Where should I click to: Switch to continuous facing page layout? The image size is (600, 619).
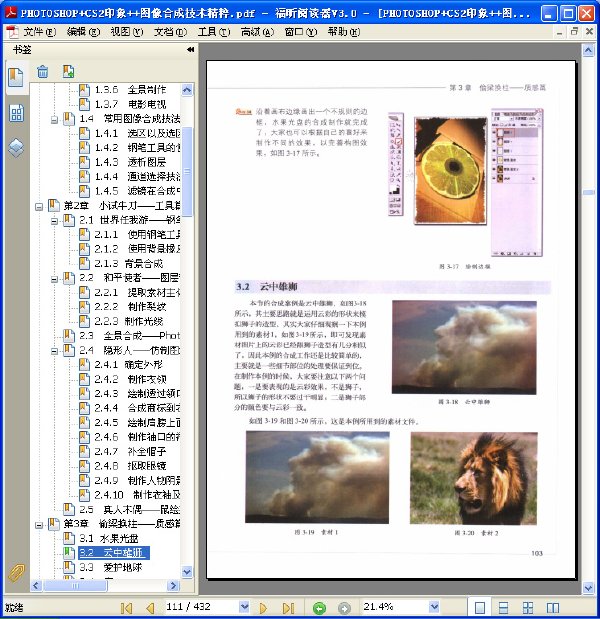(x=528, y=608)
